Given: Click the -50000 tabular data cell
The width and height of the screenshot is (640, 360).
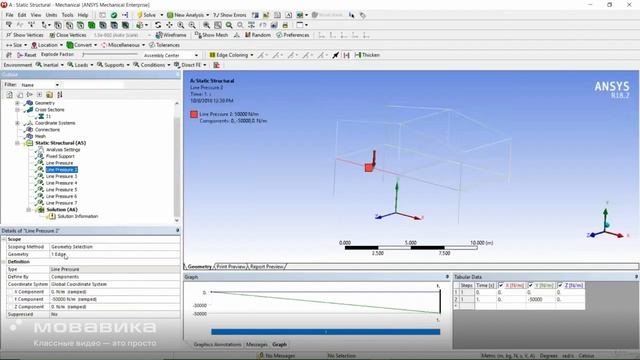Looking at the screenshot, I should pos(541,300).
